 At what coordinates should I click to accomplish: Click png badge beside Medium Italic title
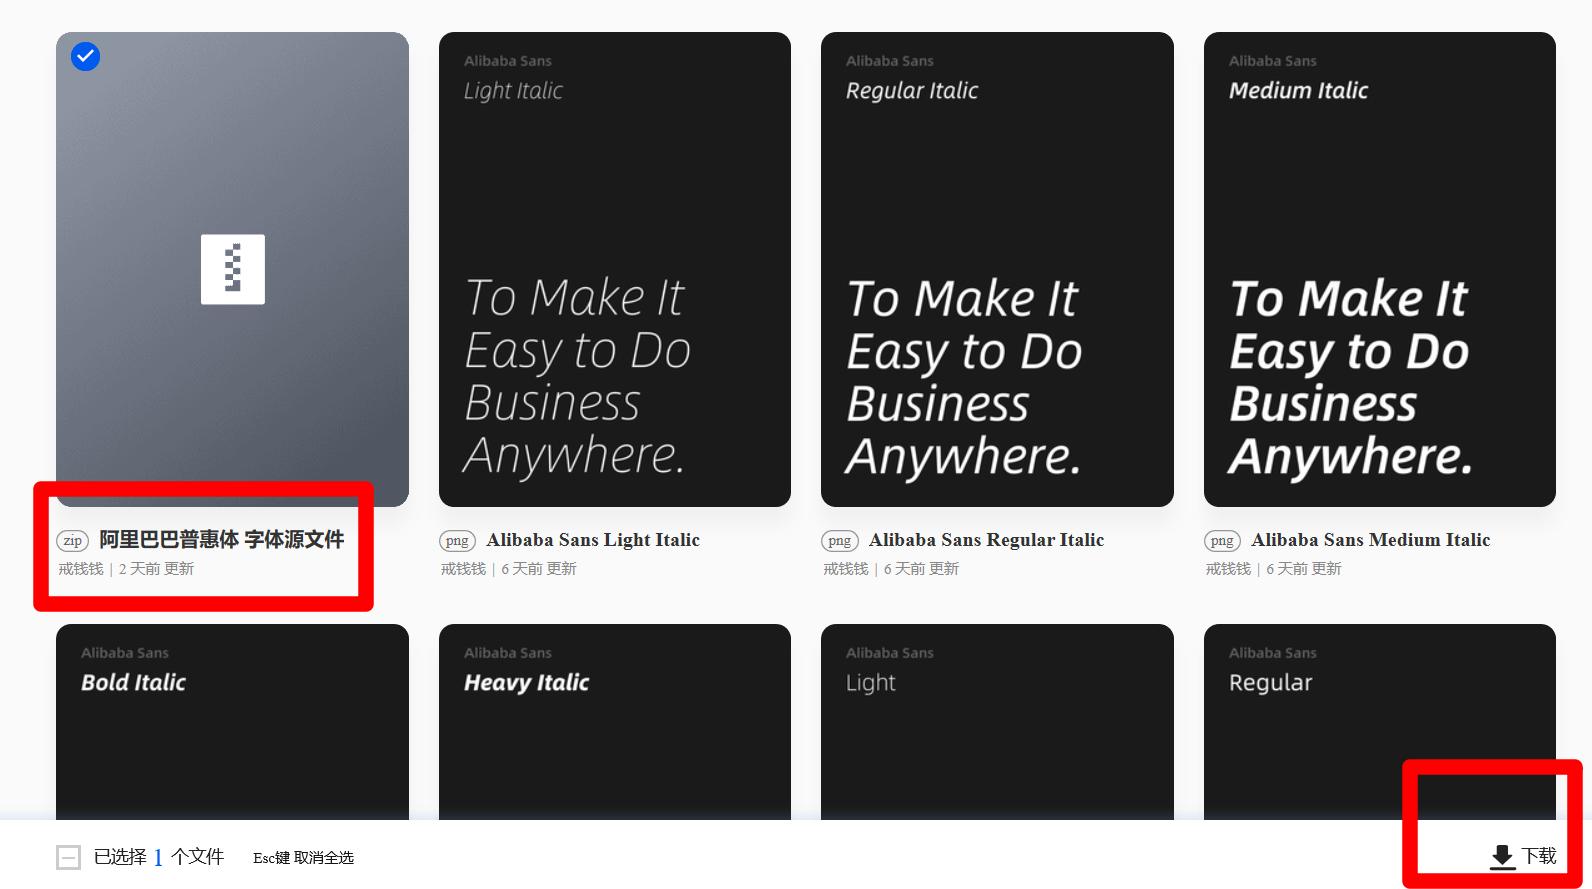(x=1222, y=541)
